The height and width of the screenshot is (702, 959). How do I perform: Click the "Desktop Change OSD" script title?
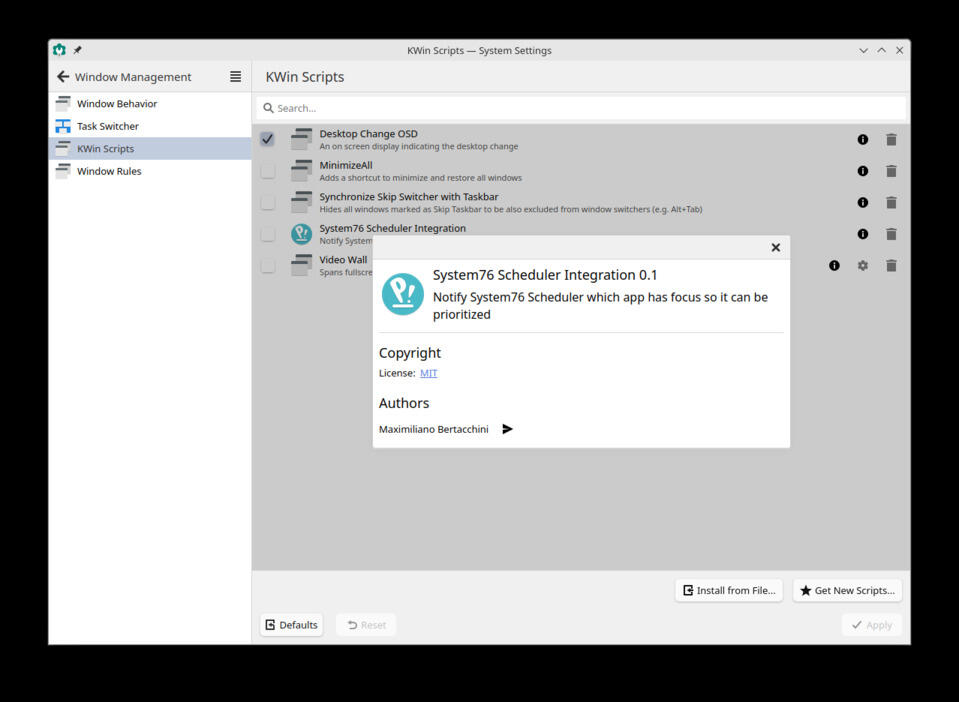point(368,133)
